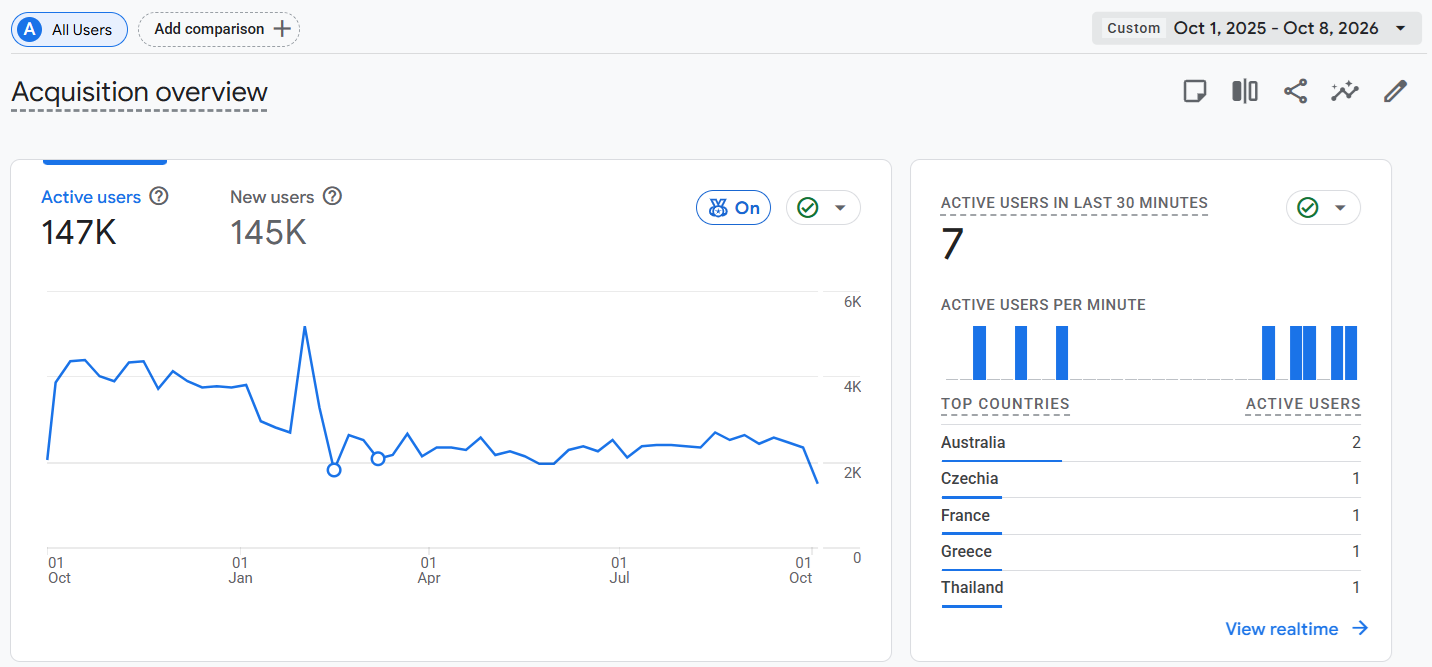Click the Thailand country row

1151,588
